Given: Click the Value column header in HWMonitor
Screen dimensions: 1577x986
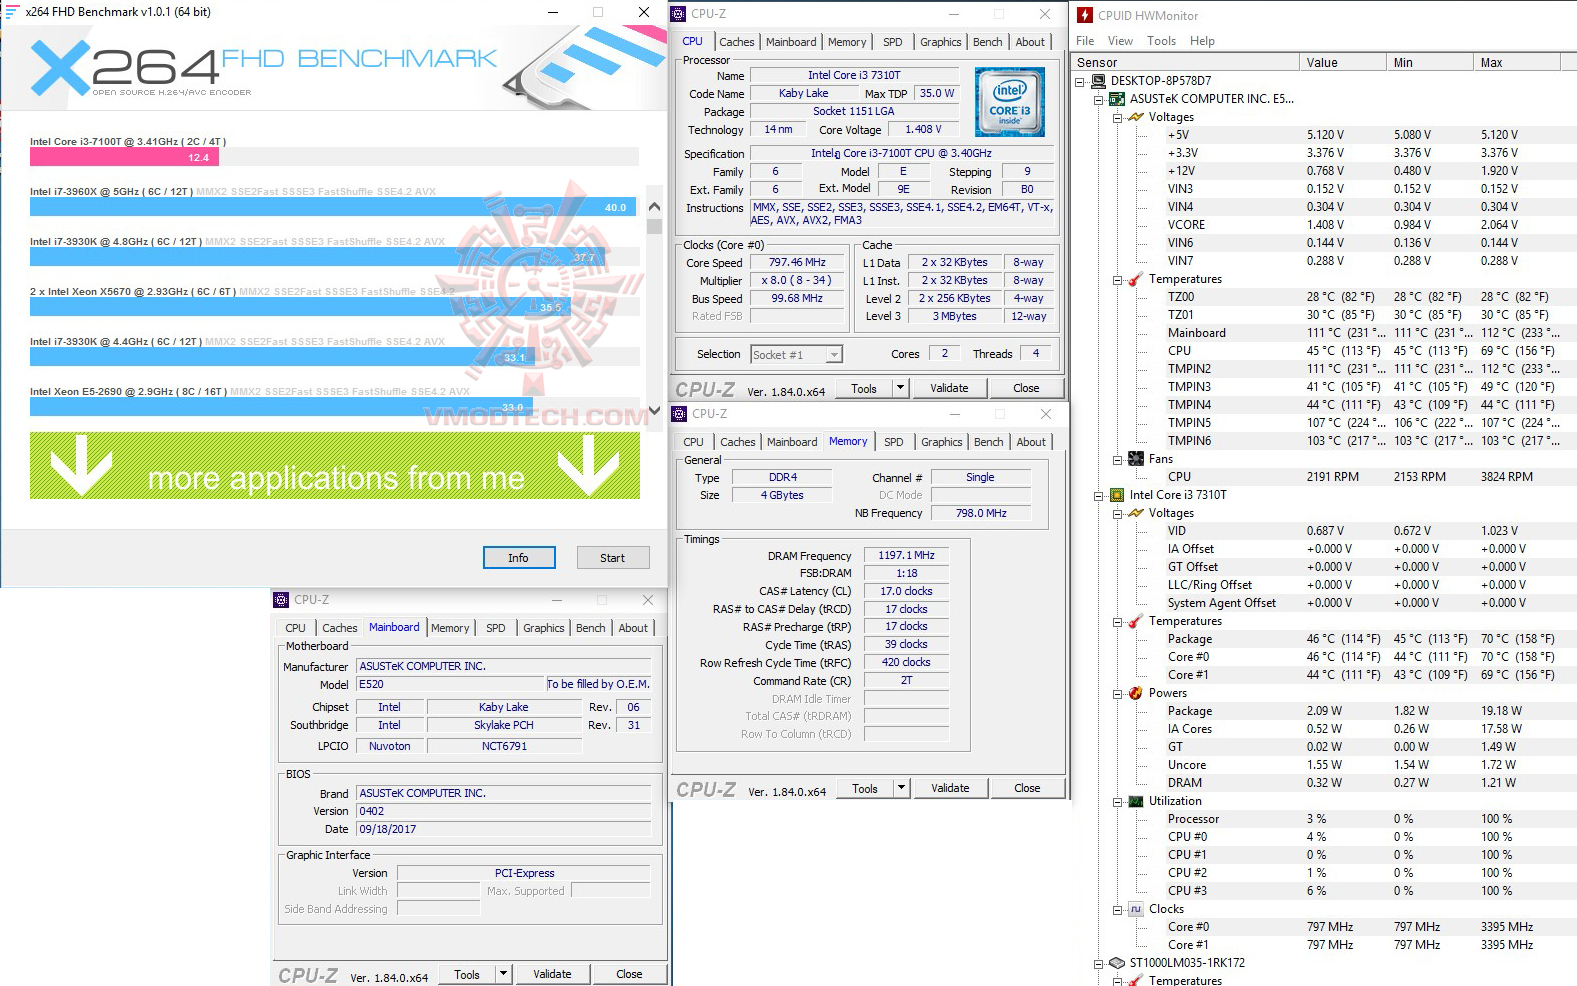Looking at the screenshot, I should point(1343,62).
